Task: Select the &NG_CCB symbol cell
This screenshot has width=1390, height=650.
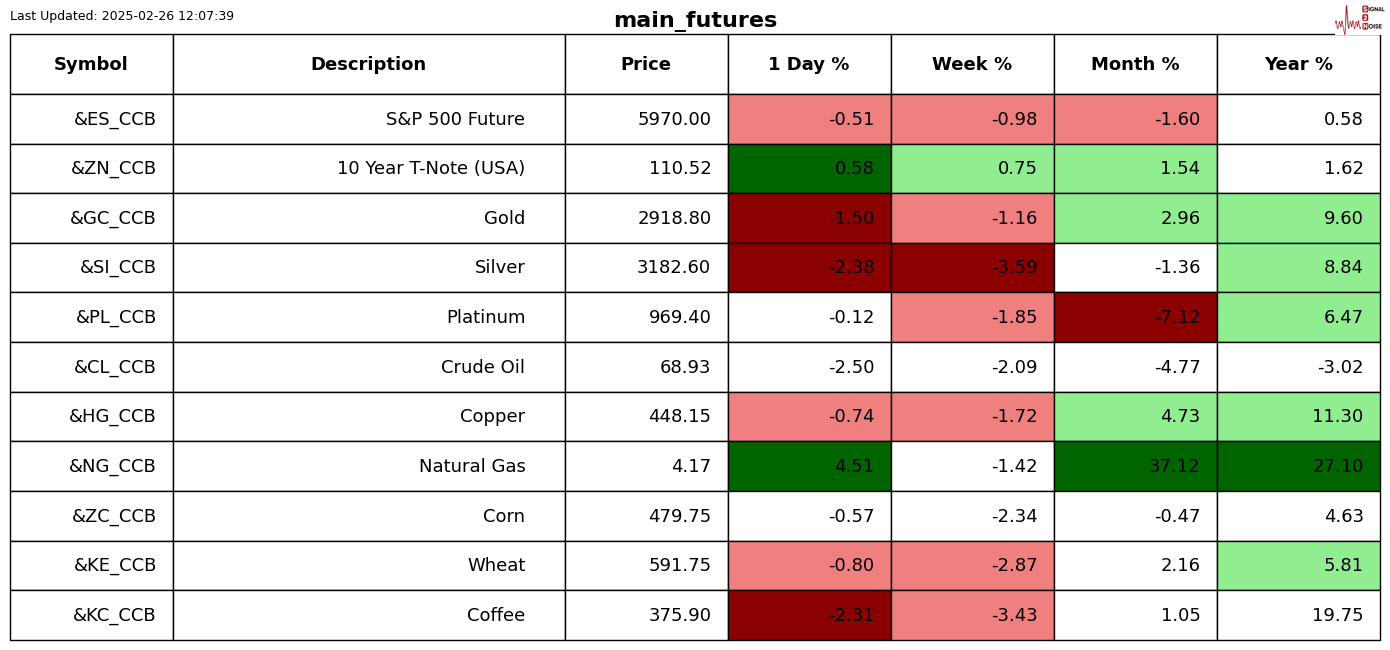Action: pos(112,467)
